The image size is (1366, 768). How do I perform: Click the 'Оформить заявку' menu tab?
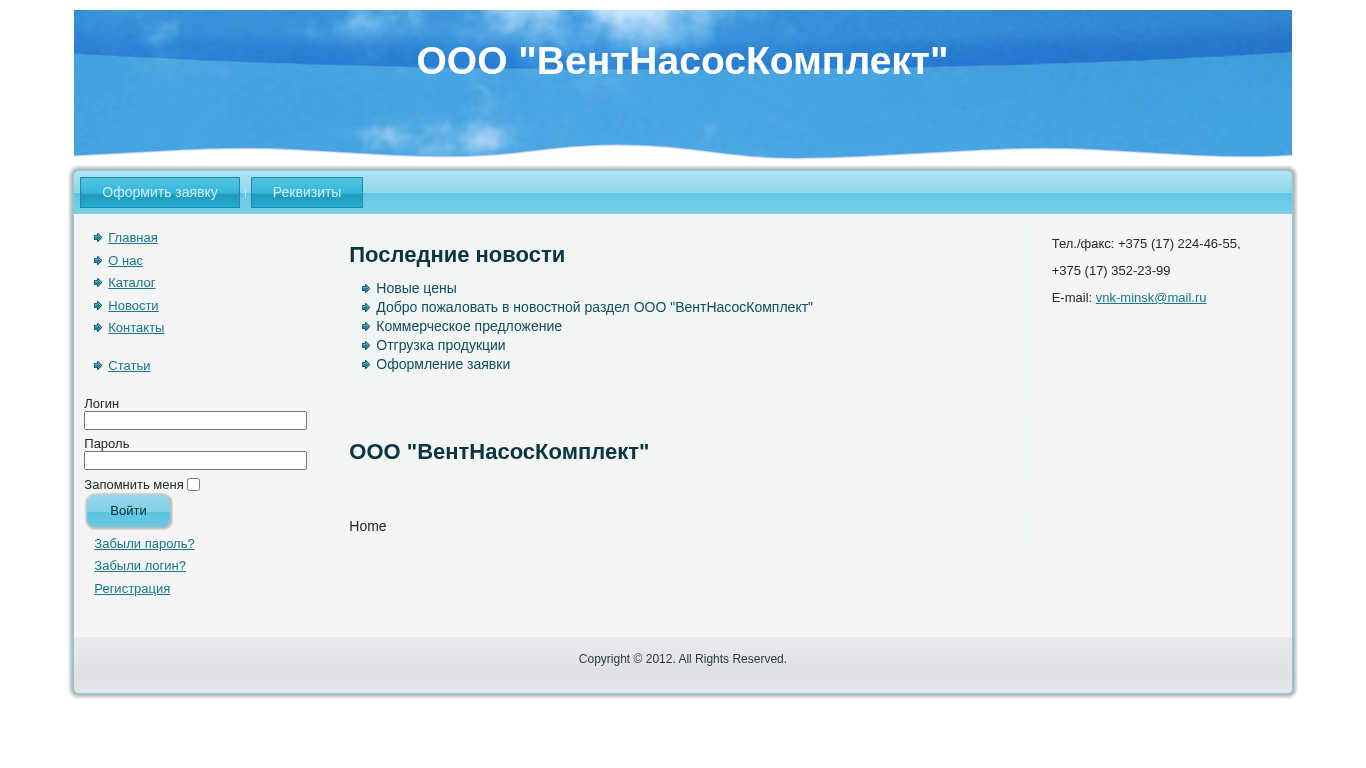tap(160, 192)
